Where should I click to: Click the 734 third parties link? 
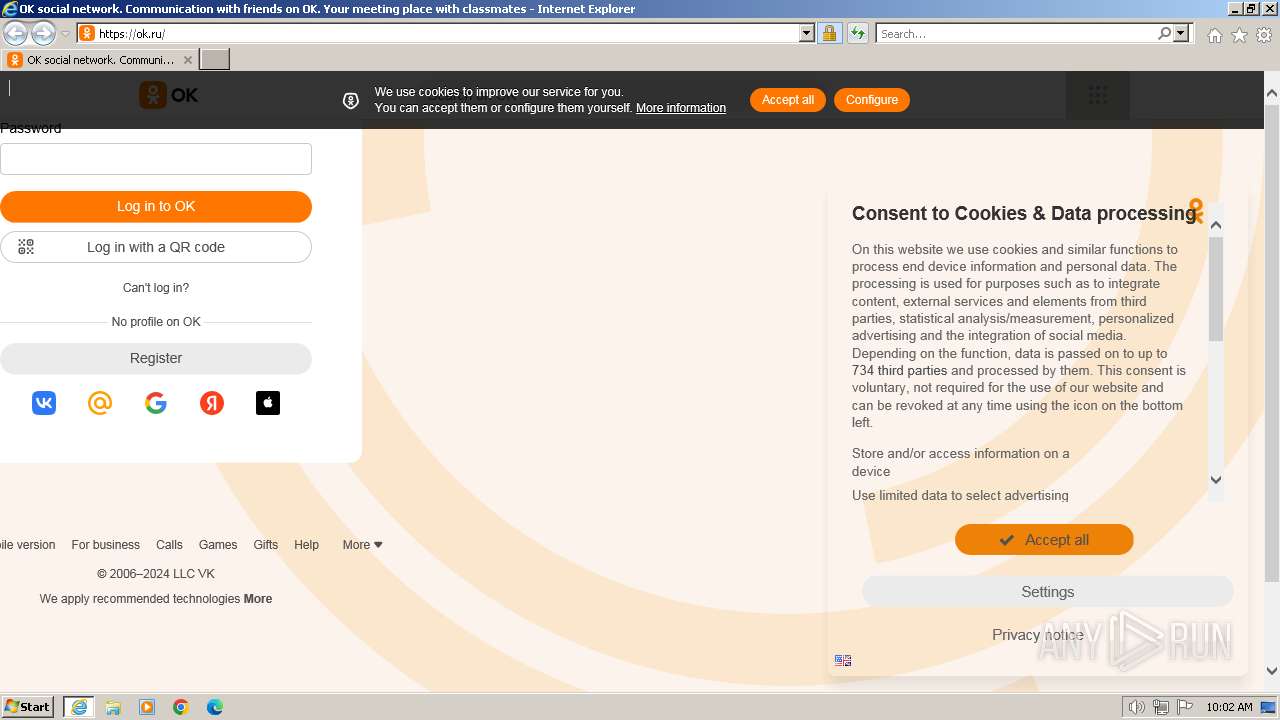pos(899,371)
